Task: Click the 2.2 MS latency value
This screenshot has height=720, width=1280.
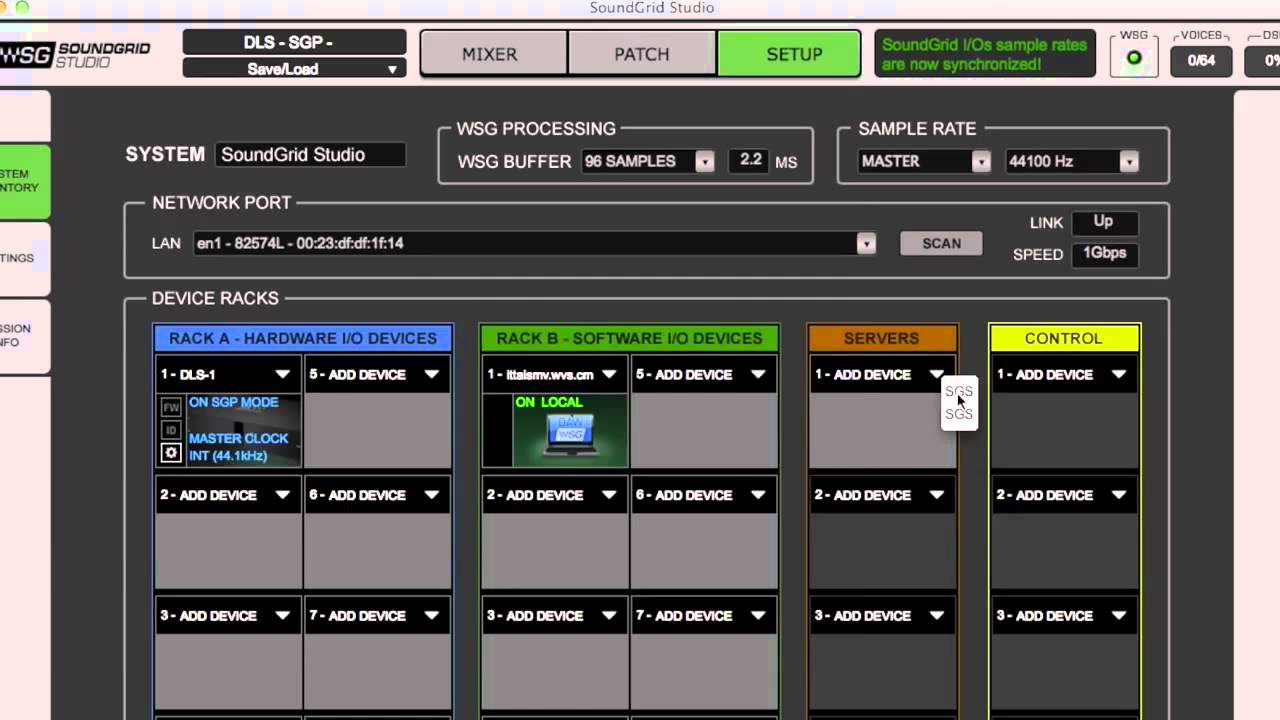Action: (751, 160)
